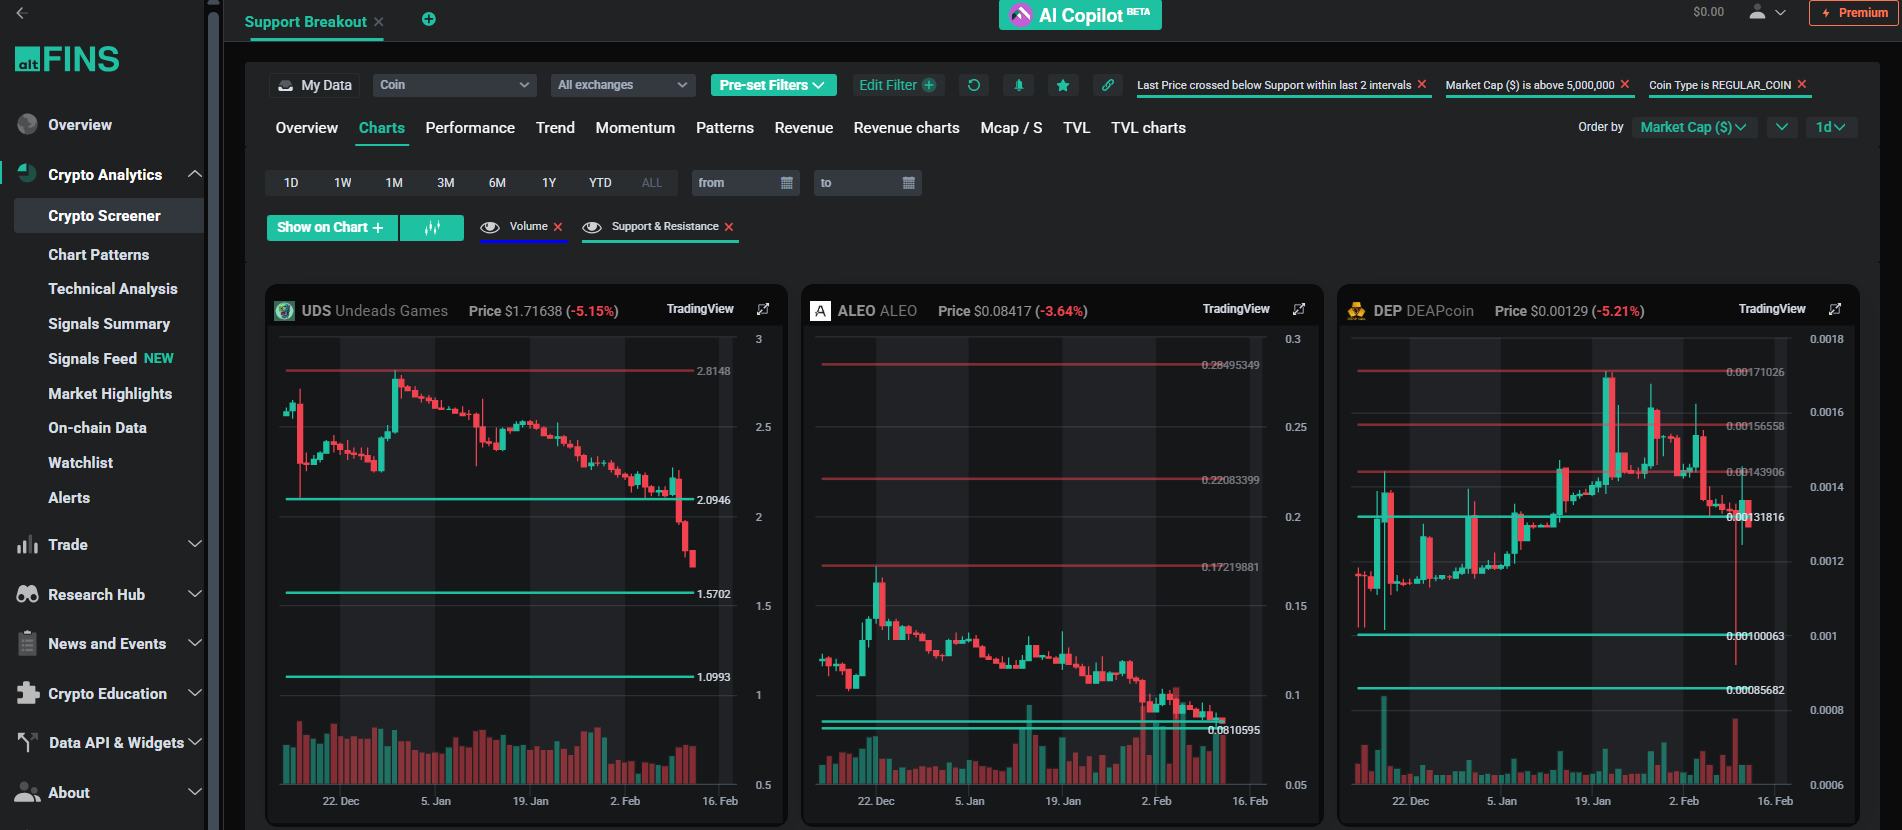Click the copy link icon
The width and height of the screenshot is (1902, 830).
tap(1108, 85)
